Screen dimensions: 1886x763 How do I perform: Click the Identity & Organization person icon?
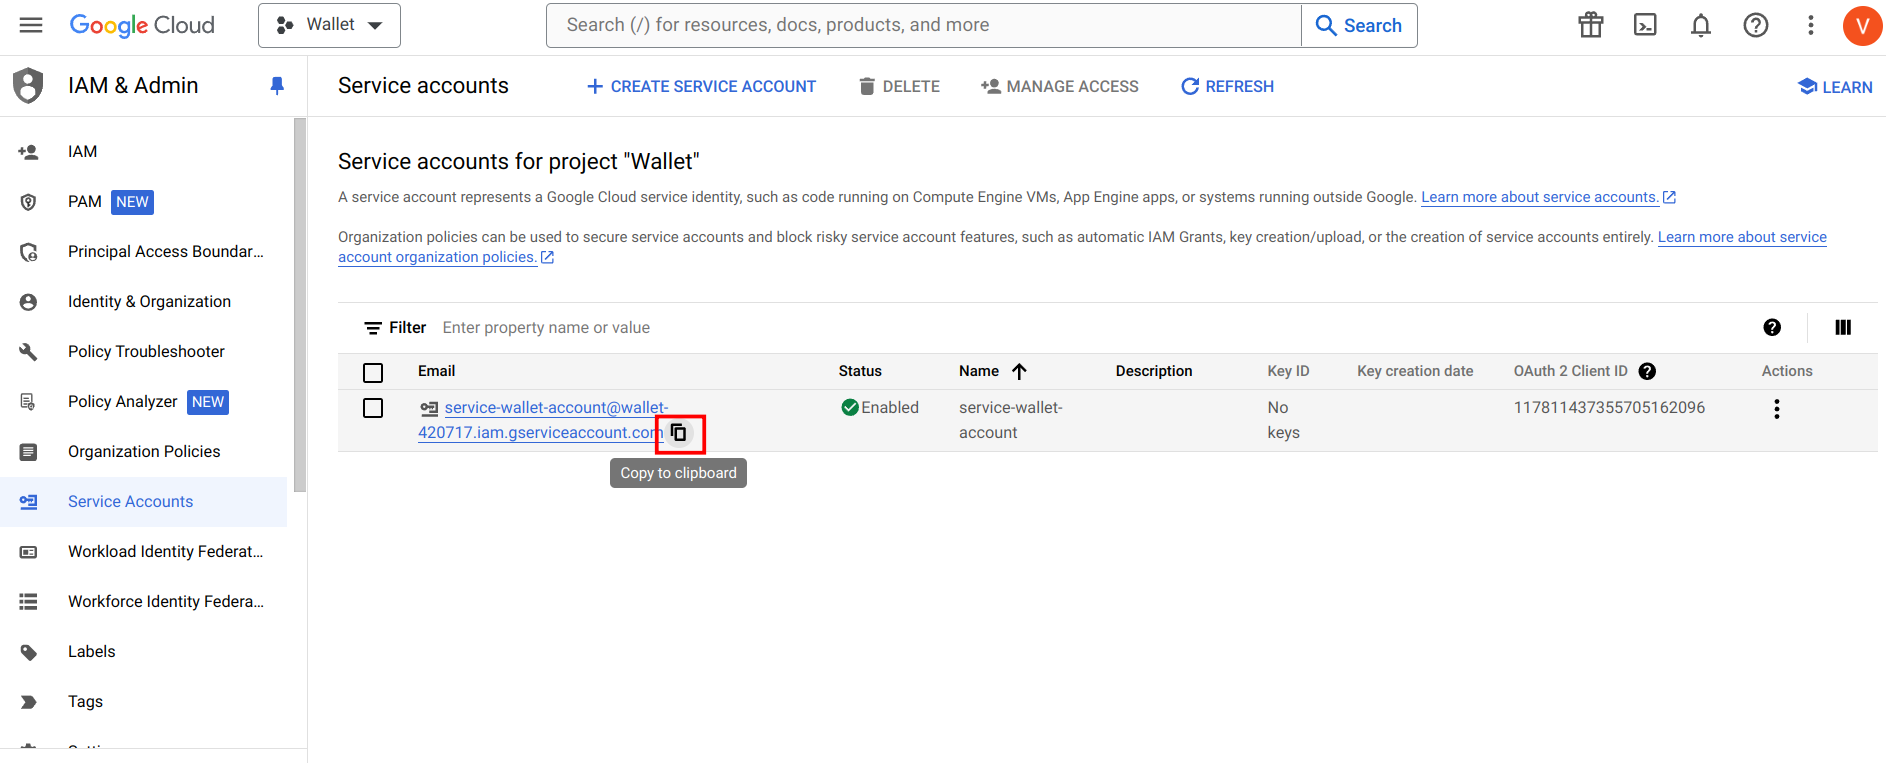(28, 302)
